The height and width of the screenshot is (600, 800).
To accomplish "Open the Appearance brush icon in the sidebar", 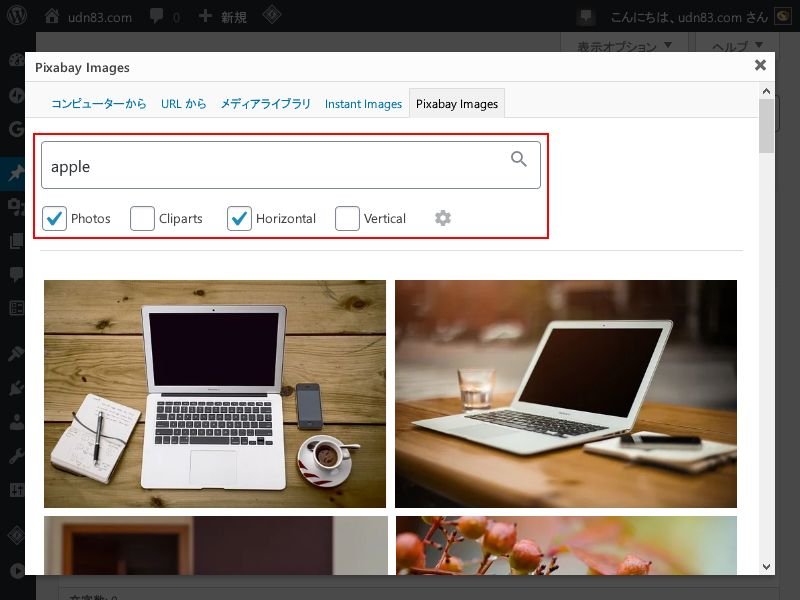I will pyautogui.click(x=16, y=353).
